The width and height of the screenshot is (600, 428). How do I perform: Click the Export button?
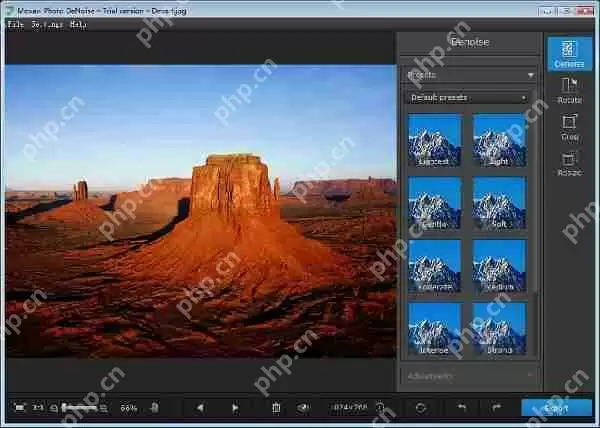pos(556,408)
